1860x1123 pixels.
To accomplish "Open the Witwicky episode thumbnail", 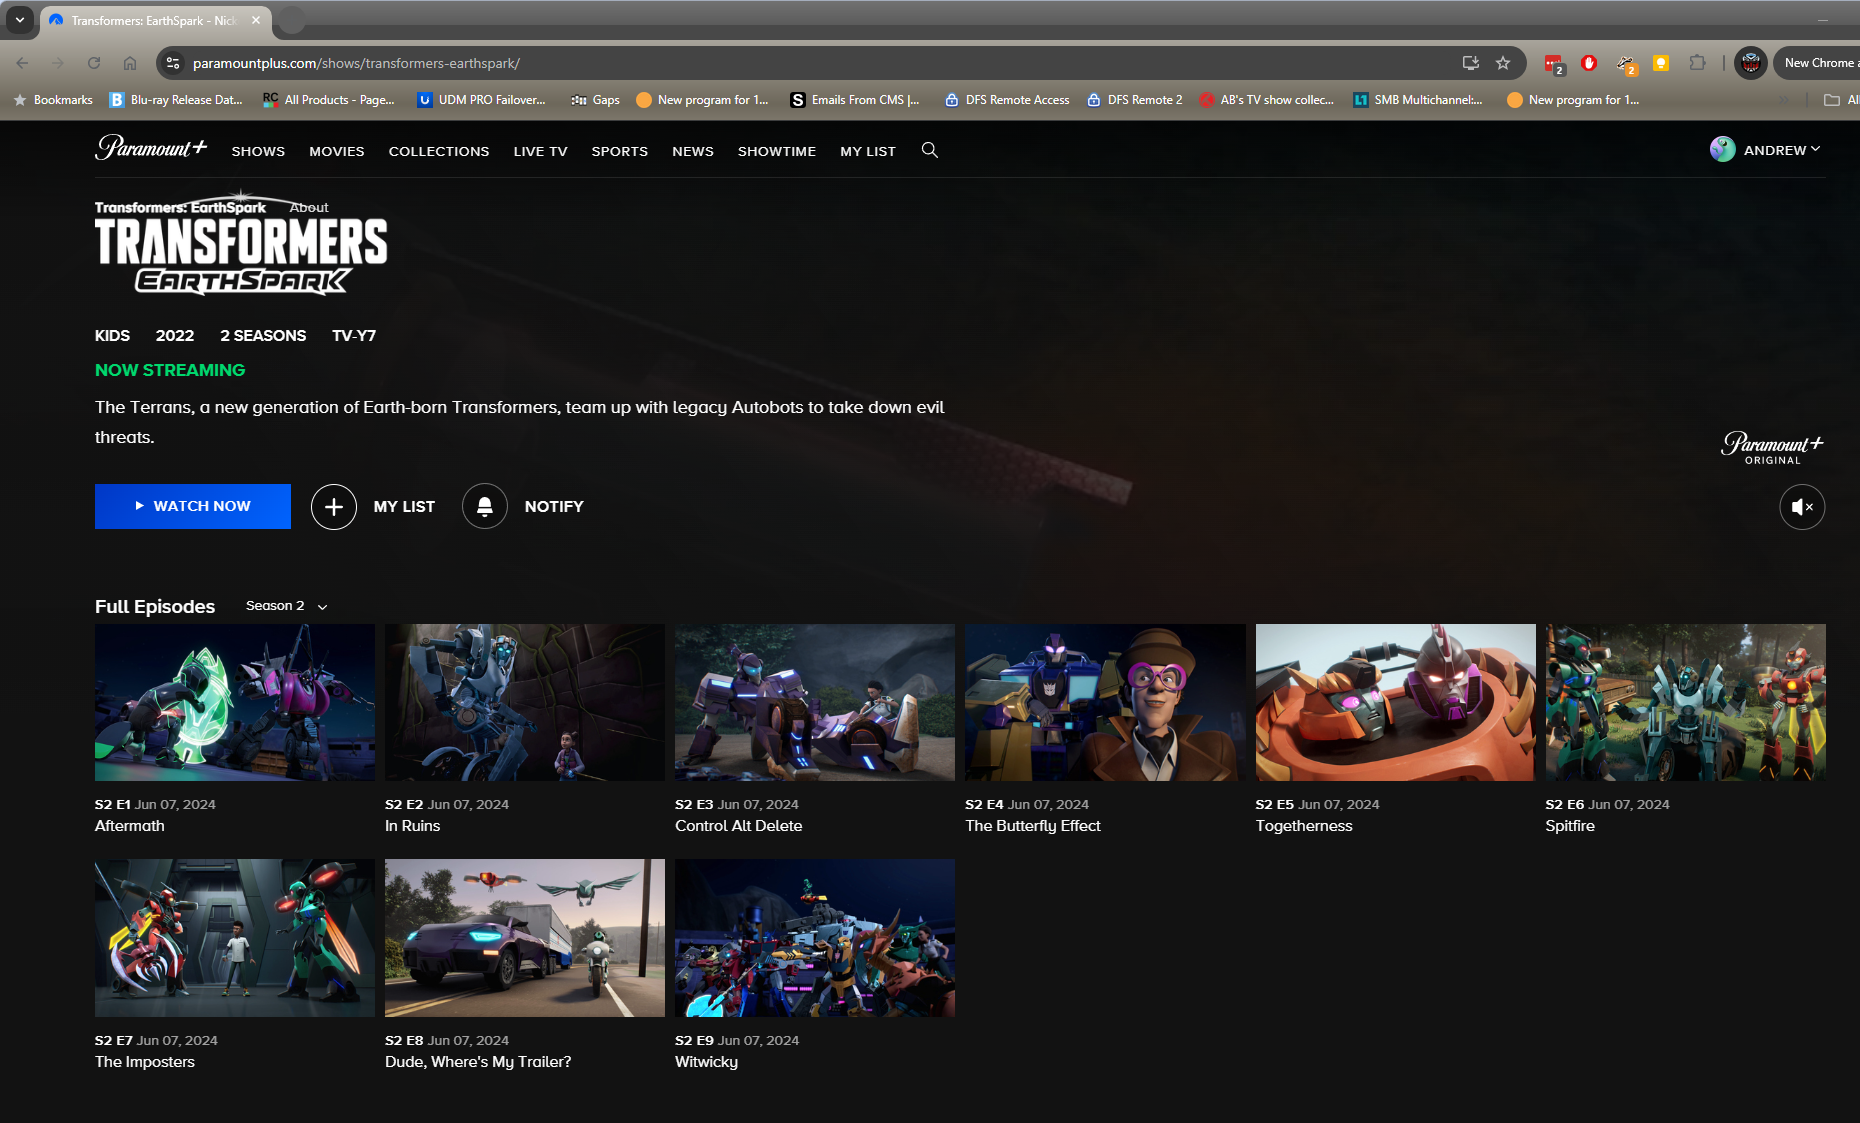I will (x=815, y=938).
